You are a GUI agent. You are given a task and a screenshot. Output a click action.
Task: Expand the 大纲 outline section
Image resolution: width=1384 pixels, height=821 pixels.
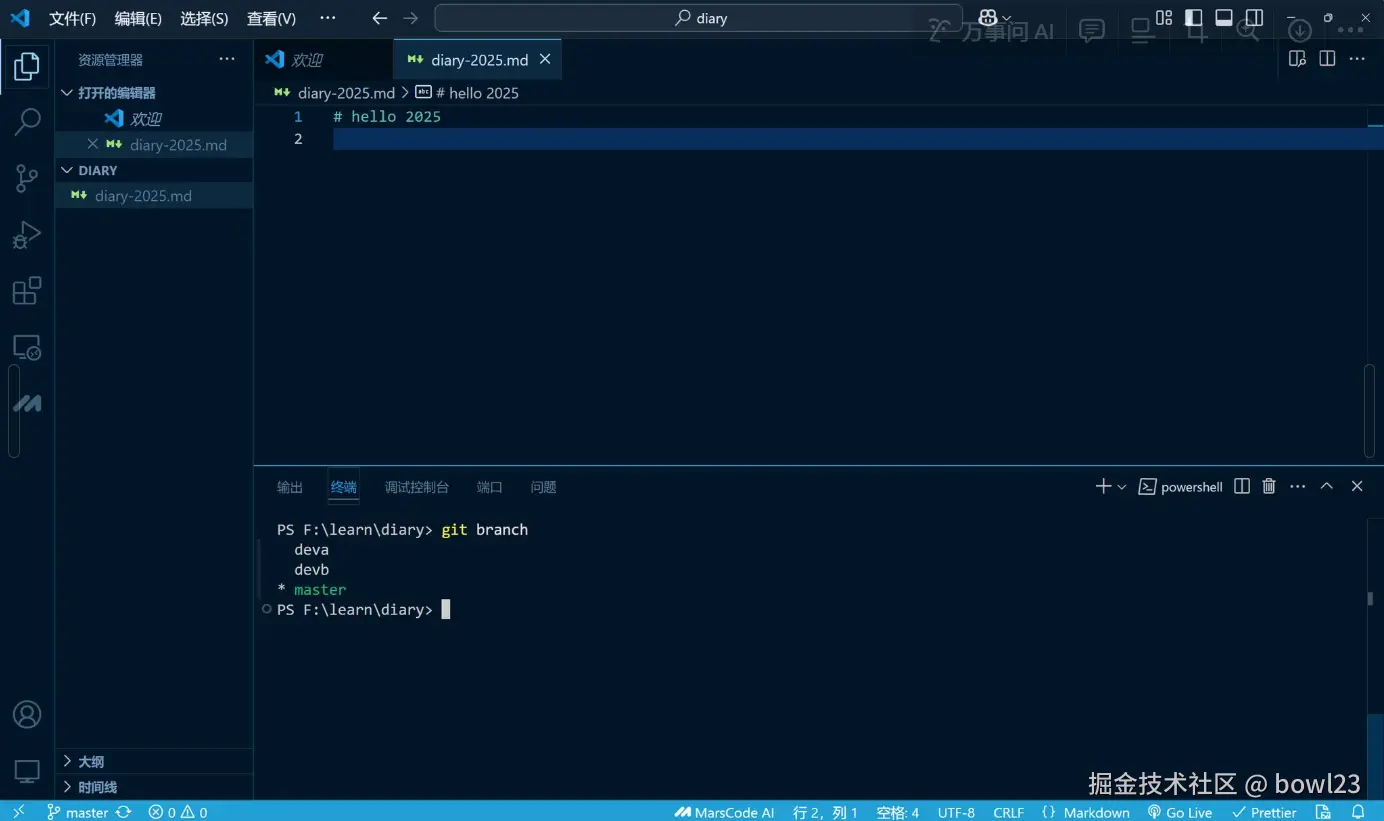(x=83, y=761)
